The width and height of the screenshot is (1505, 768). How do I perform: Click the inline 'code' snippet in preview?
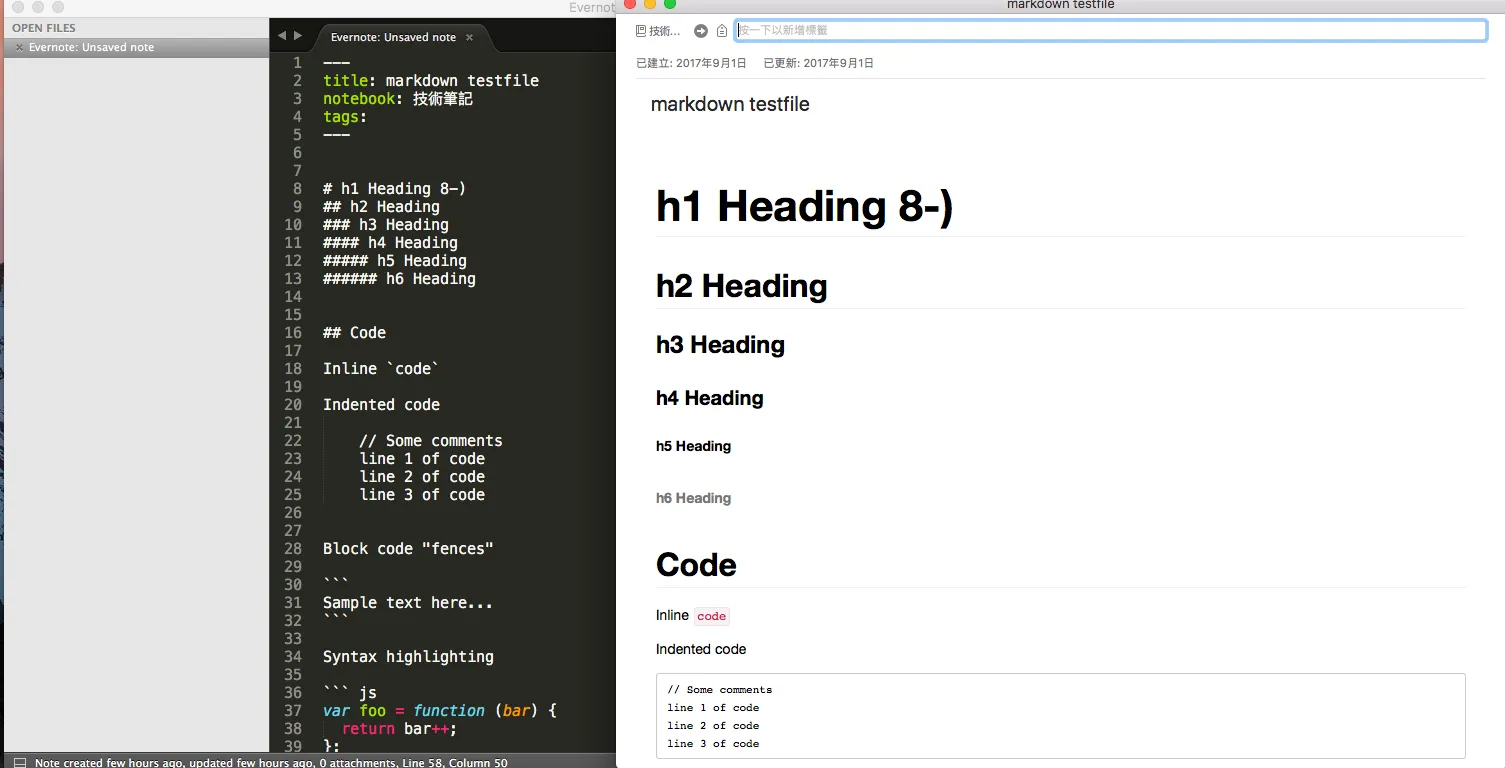(x=711, y=616)
